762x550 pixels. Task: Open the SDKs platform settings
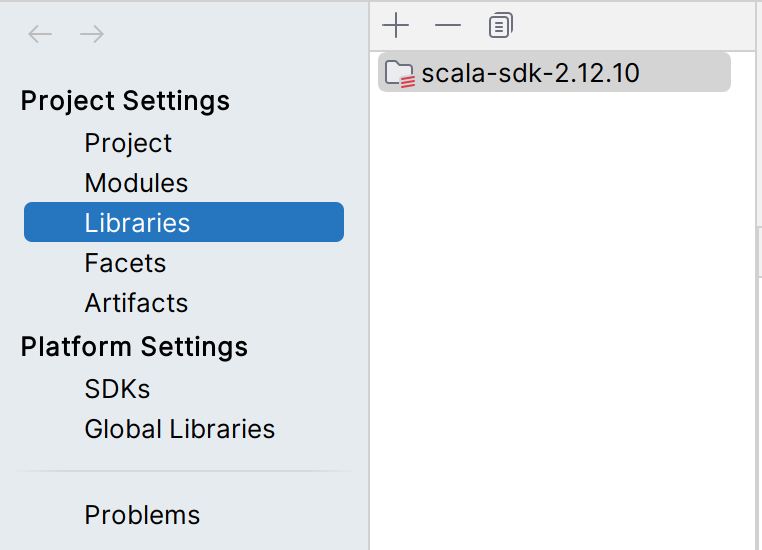pyautogui.click(x=117, y=389)
